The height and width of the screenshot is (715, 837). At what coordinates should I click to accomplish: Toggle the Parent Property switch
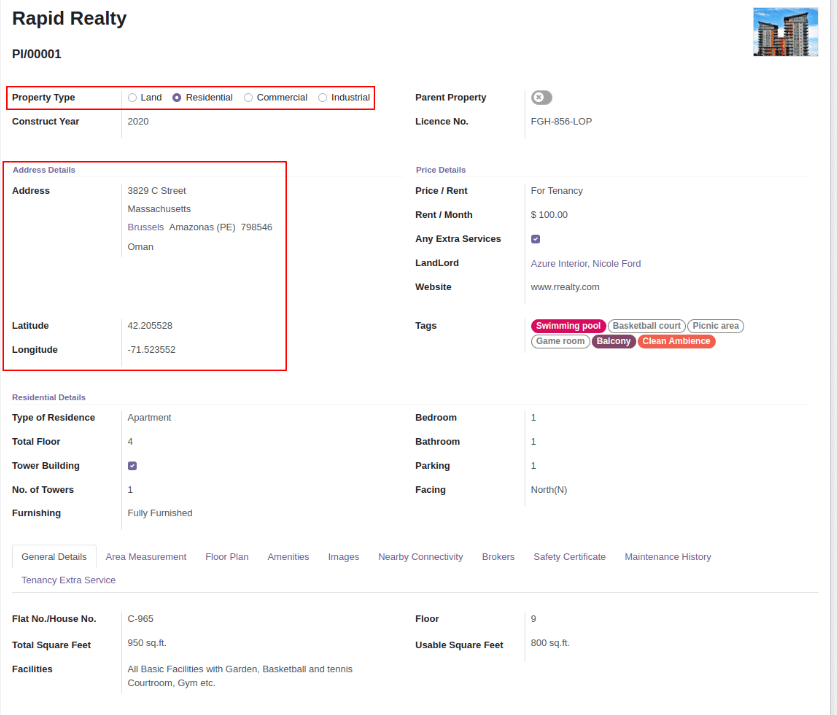(x=541, y=97)
